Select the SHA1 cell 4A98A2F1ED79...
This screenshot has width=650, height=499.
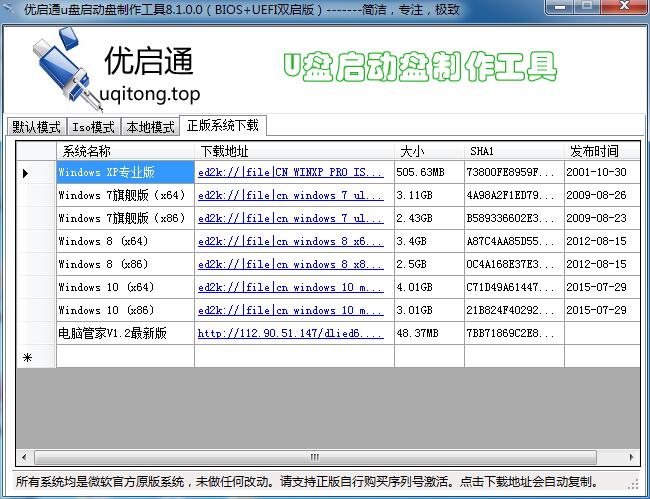tap(514, 195)
